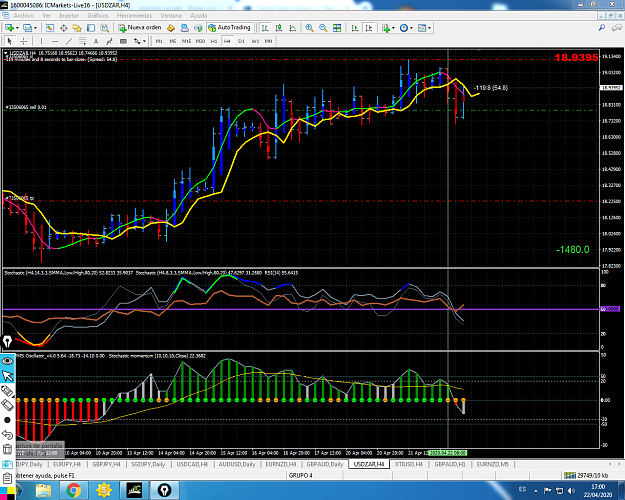
Task: Open Google Chrome from the taskbar
Action: pos(73,490)
